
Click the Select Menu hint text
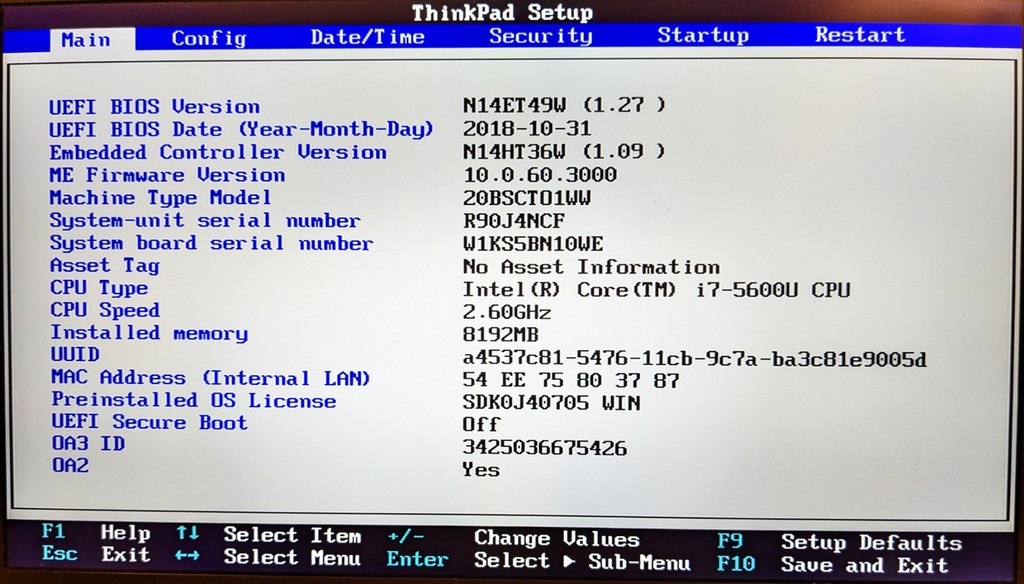click(x=292, y=557)
